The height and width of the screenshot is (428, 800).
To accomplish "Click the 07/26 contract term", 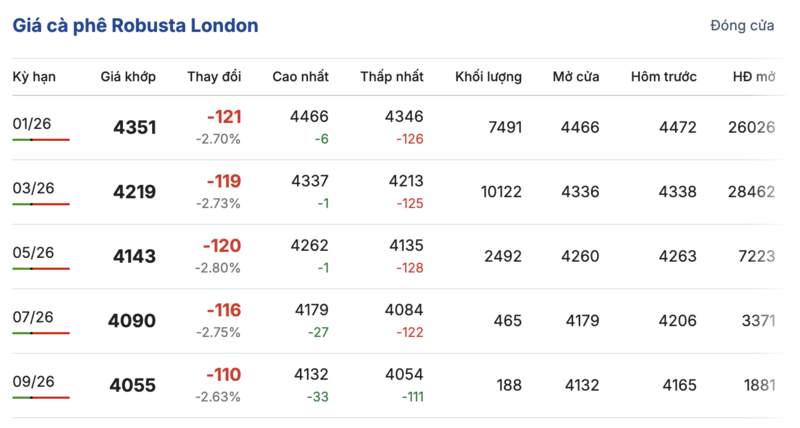I will click(32, 317).
